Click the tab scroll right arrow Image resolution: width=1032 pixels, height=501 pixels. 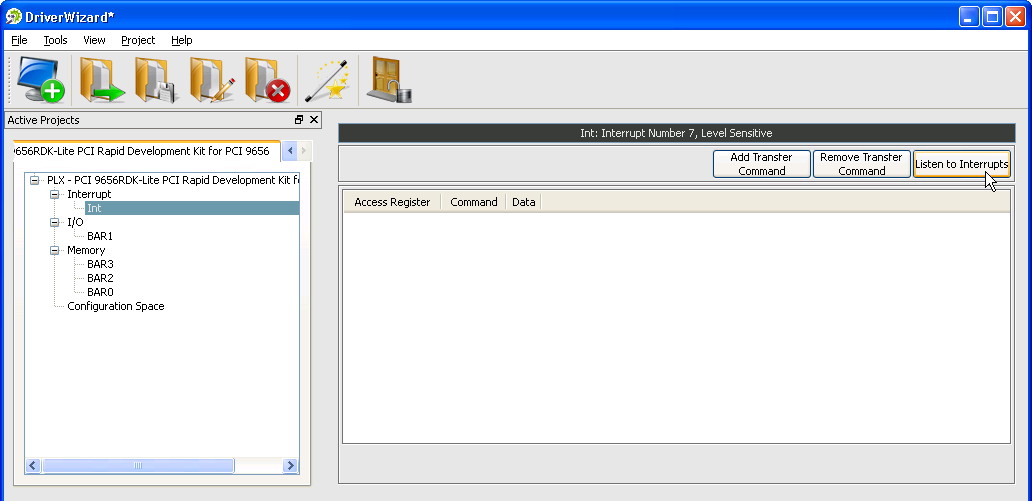(x=303, y=151)
